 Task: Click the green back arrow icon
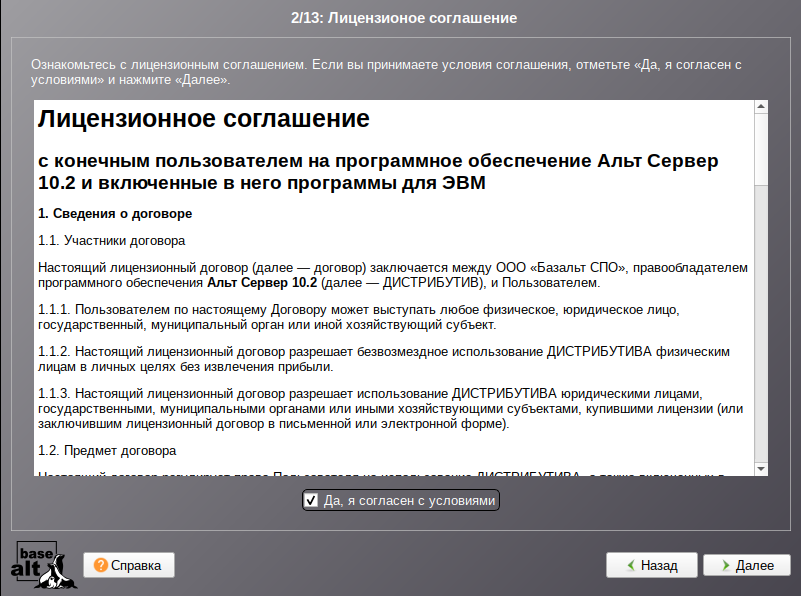coord(631,565)
